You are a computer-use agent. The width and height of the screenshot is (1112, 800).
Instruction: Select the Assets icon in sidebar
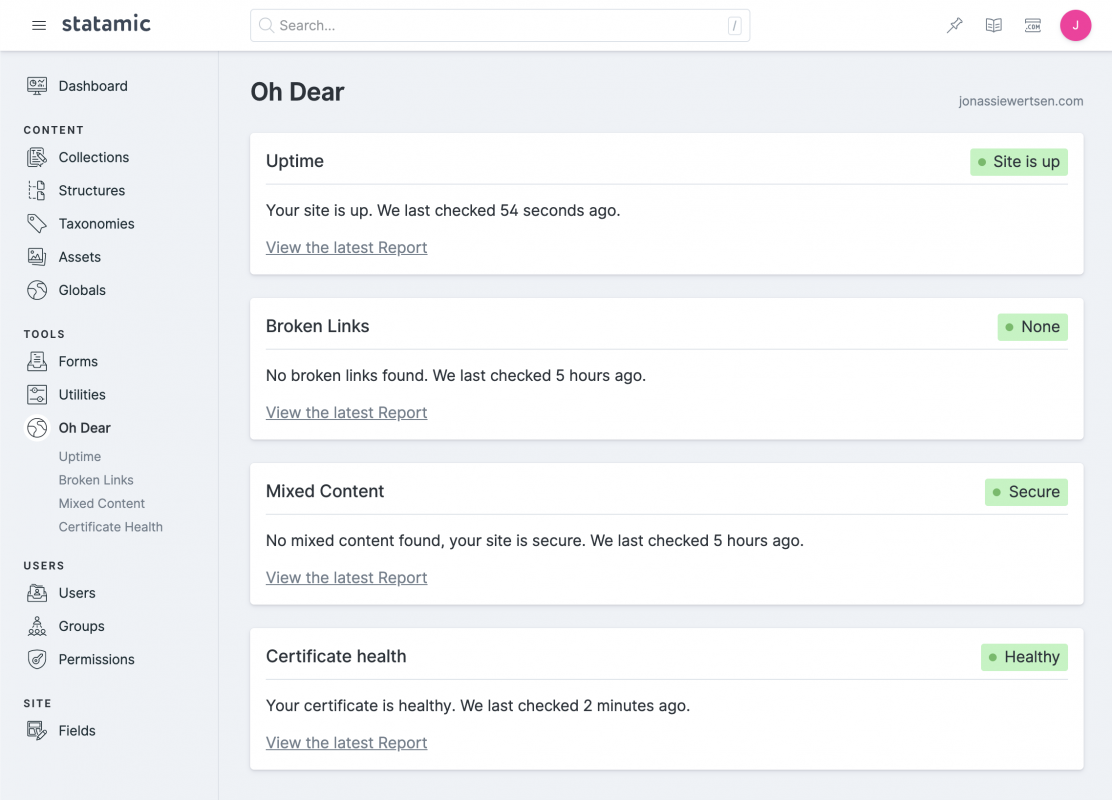(36, 256)
